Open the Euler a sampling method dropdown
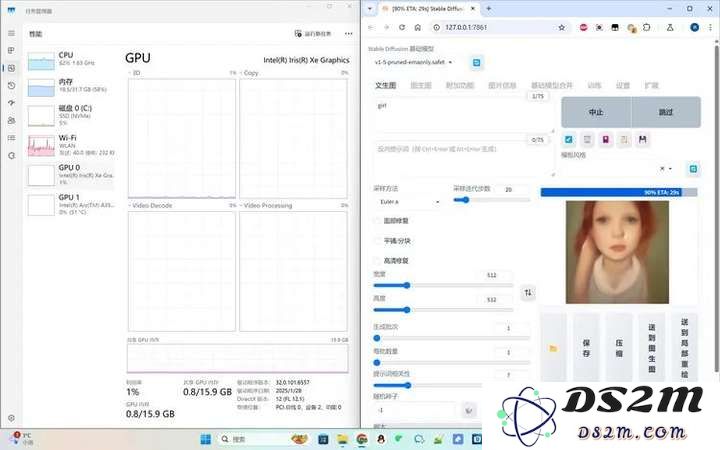This screenshot has height=450, width=720. point(409,202)
